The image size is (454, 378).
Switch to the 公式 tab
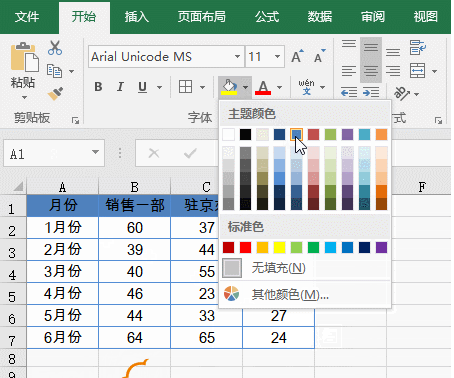click(x=267, y=17)
